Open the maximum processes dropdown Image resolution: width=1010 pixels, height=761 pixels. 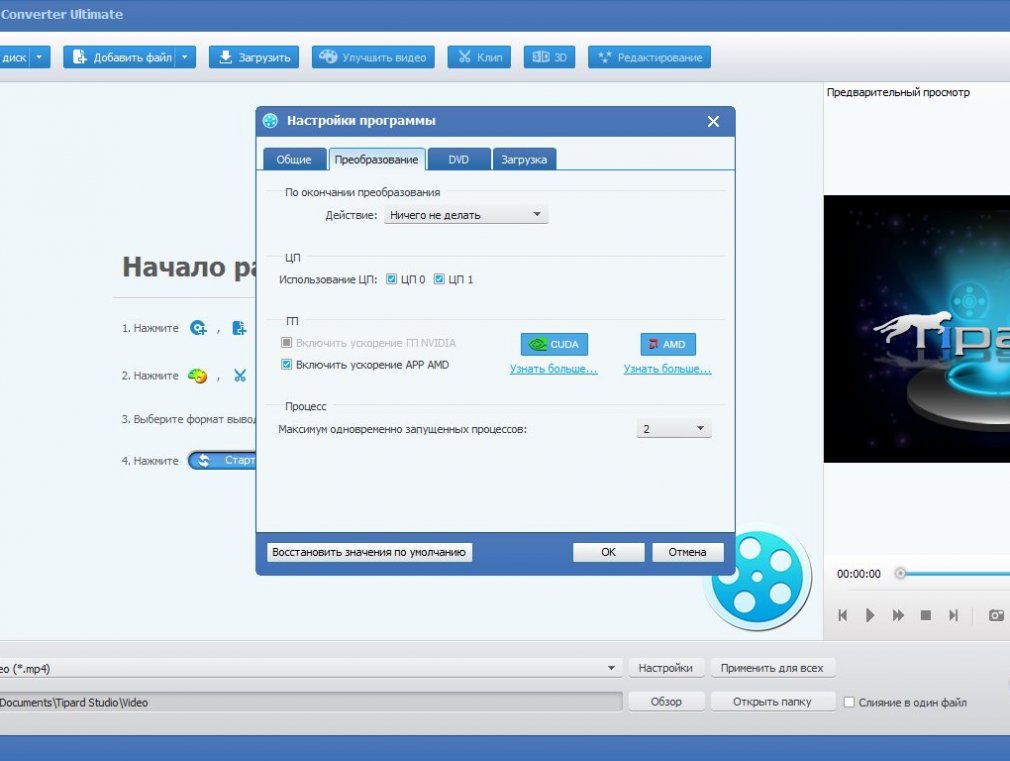tap(674, 429)
